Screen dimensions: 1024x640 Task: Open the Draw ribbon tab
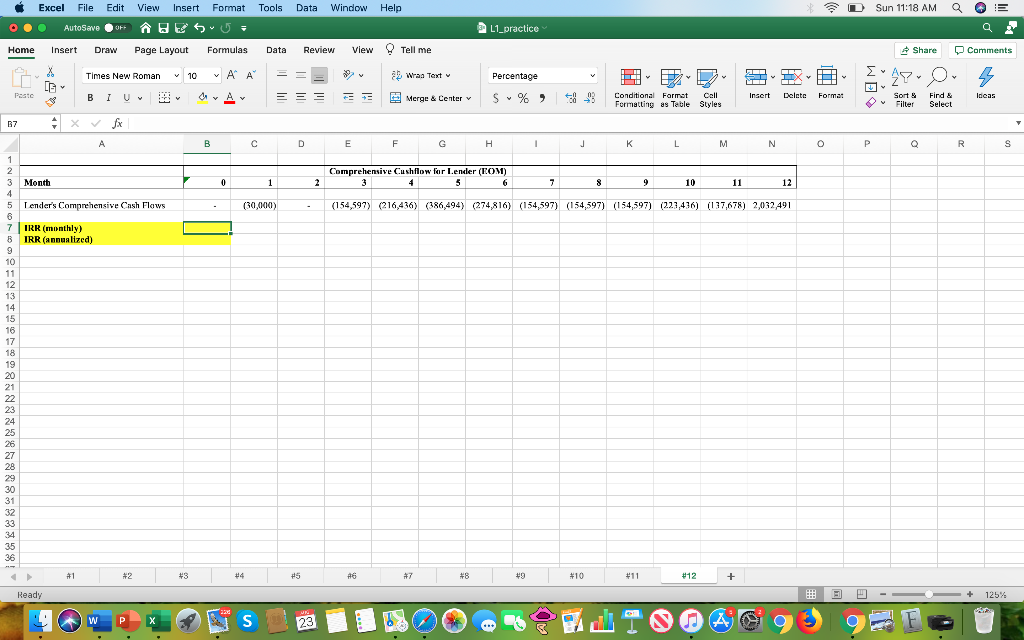tap(106, 50)
